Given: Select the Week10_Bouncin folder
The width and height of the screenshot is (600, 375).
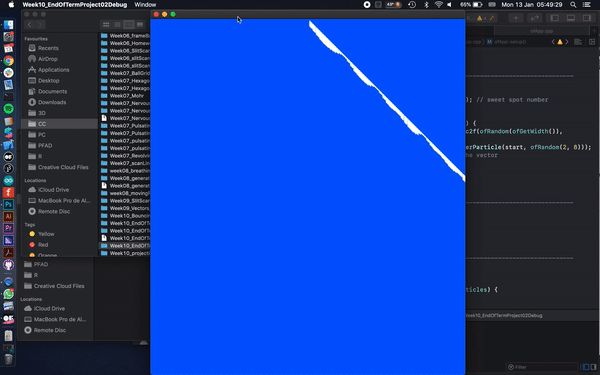Looking at the screenshot, I should click(125, 215).
